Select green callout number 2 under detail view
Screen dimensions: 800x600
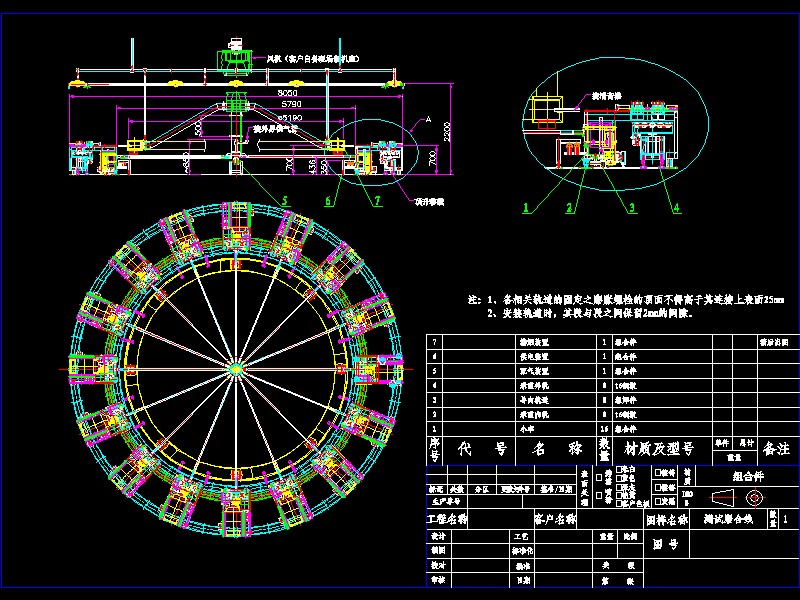point(569,208)
